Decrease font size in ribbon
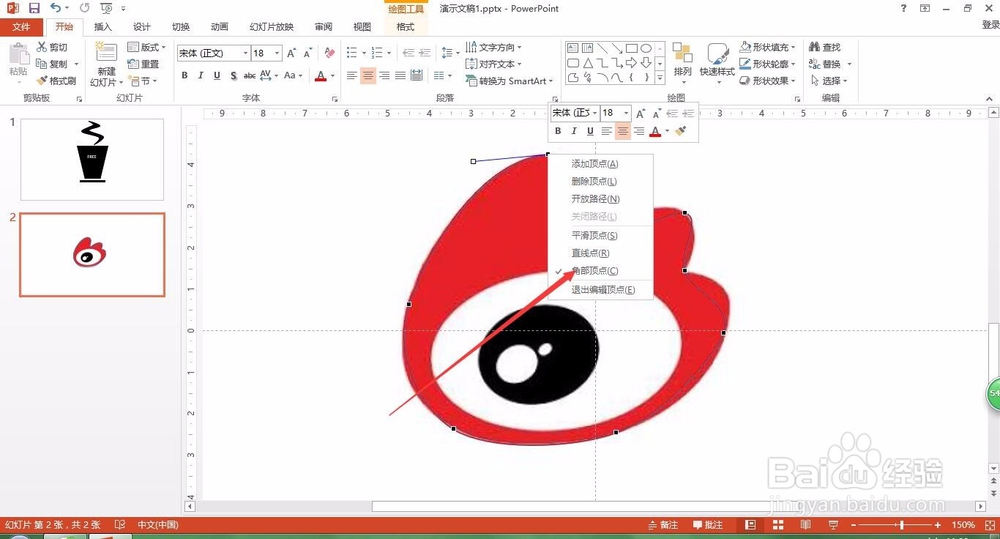 [307, 53]
